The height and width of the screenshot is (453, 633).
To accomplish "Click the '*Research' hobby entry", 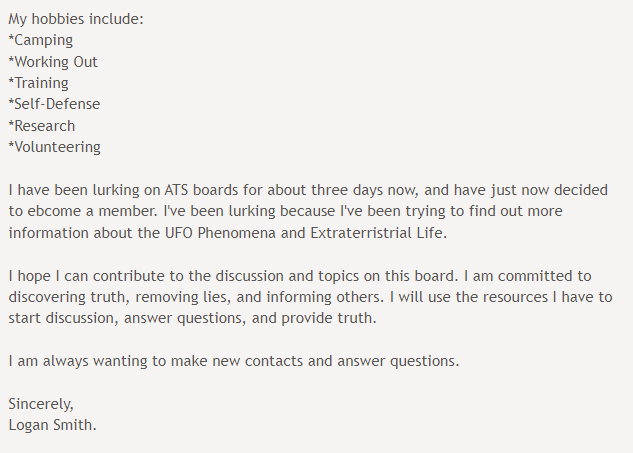I will [42, 126].
